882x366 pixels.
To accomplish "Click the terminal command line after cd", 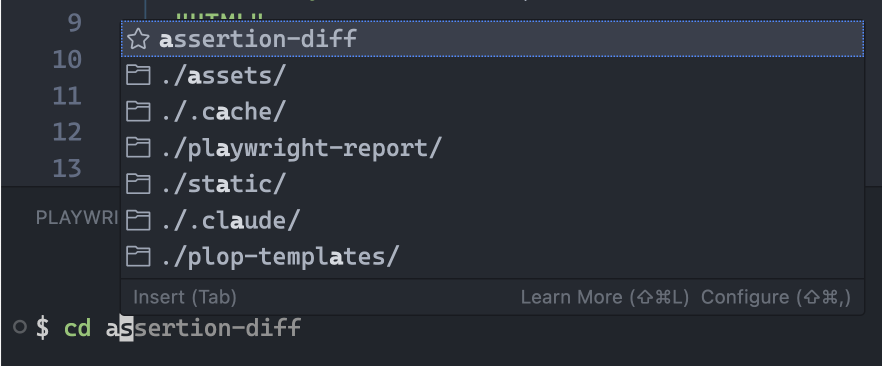I will pyautogui.click(x=203, y=327).
